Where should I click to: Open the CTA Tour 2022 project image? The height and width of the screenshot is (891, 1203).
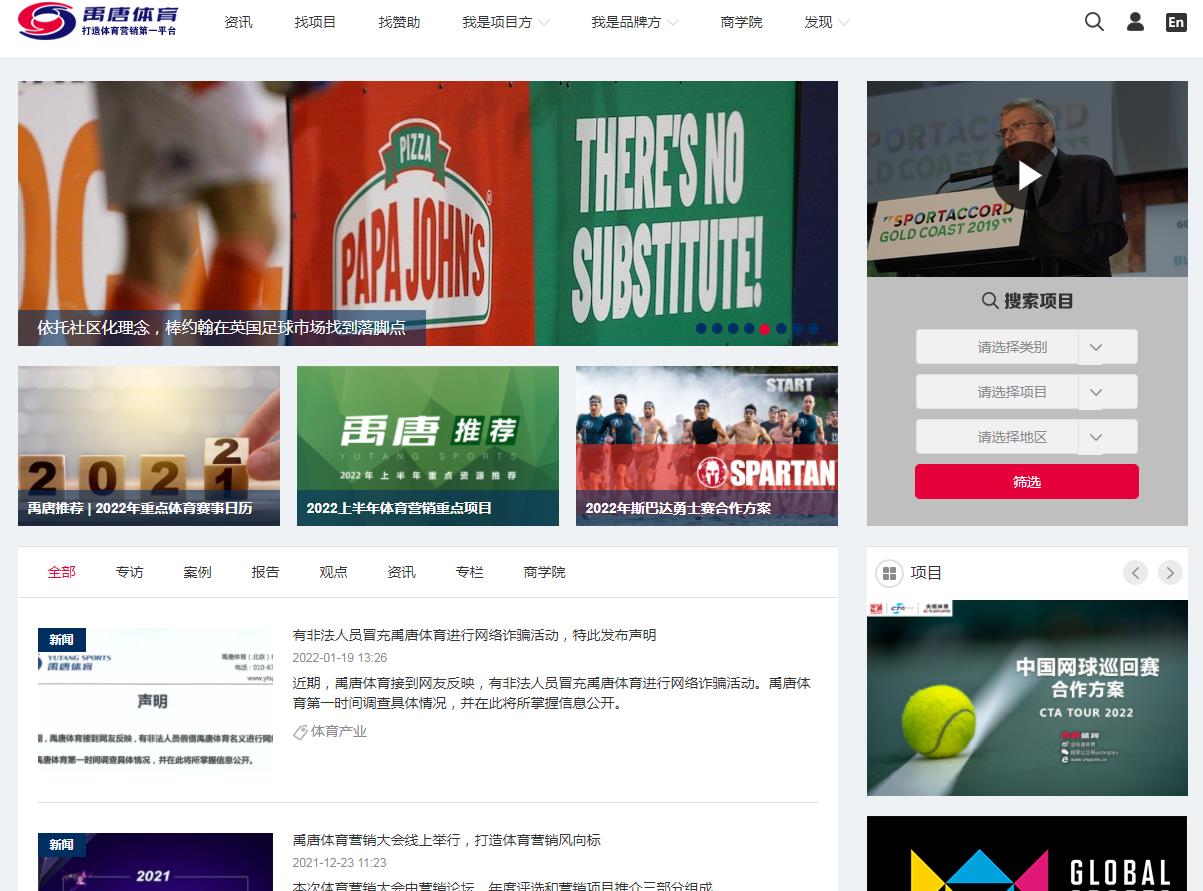[1027, 698]
